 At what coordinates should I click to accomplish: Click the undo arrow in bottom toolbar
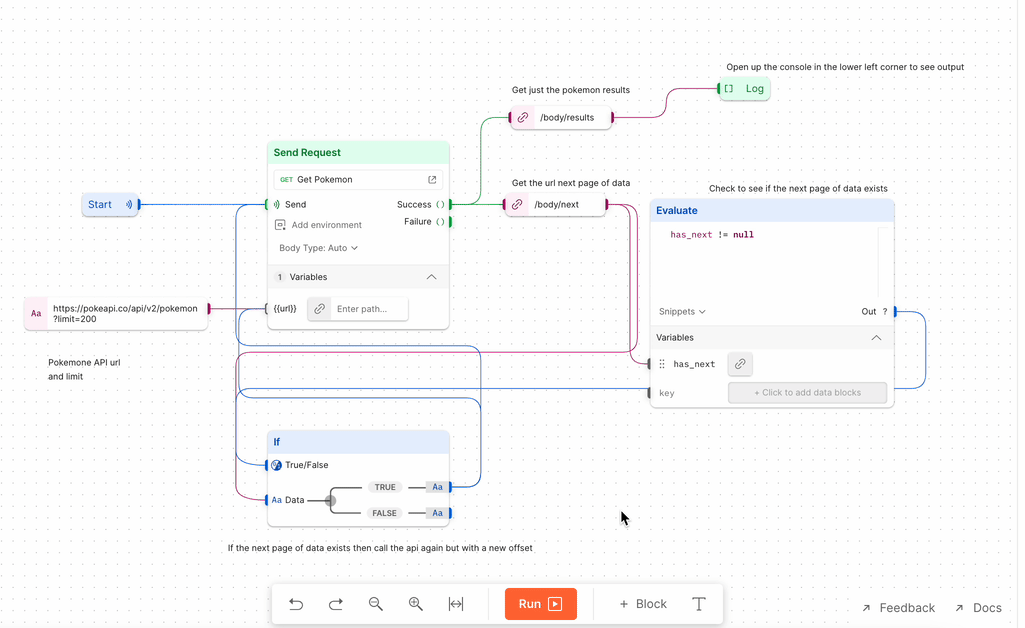(296, 604)
